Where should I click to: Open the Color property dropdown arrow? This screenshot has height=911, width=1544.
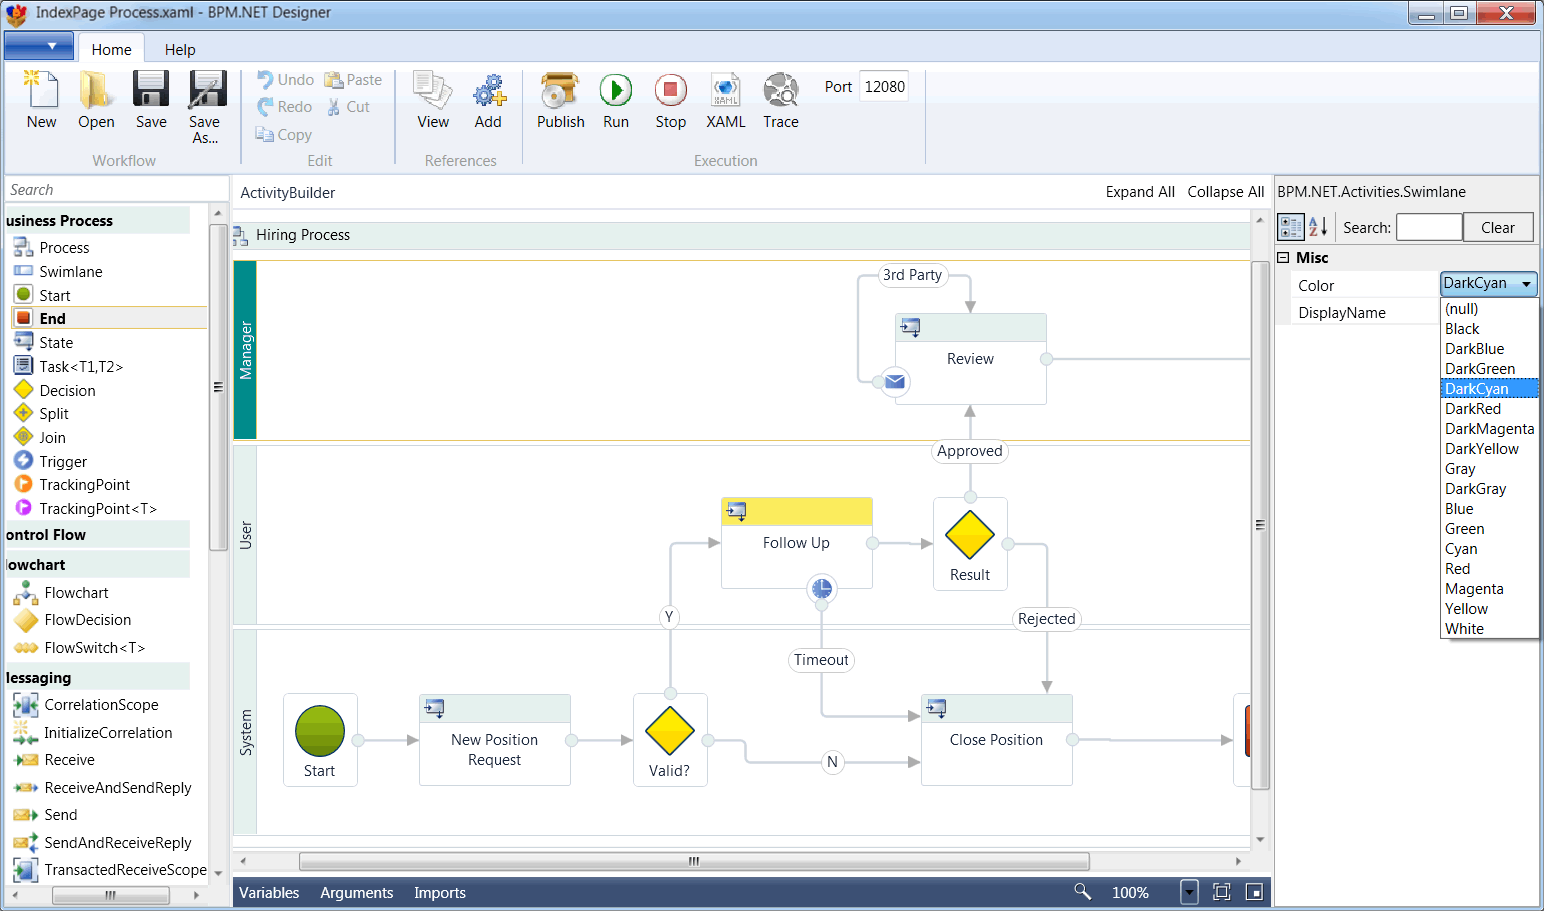[x=1526, y=284]
